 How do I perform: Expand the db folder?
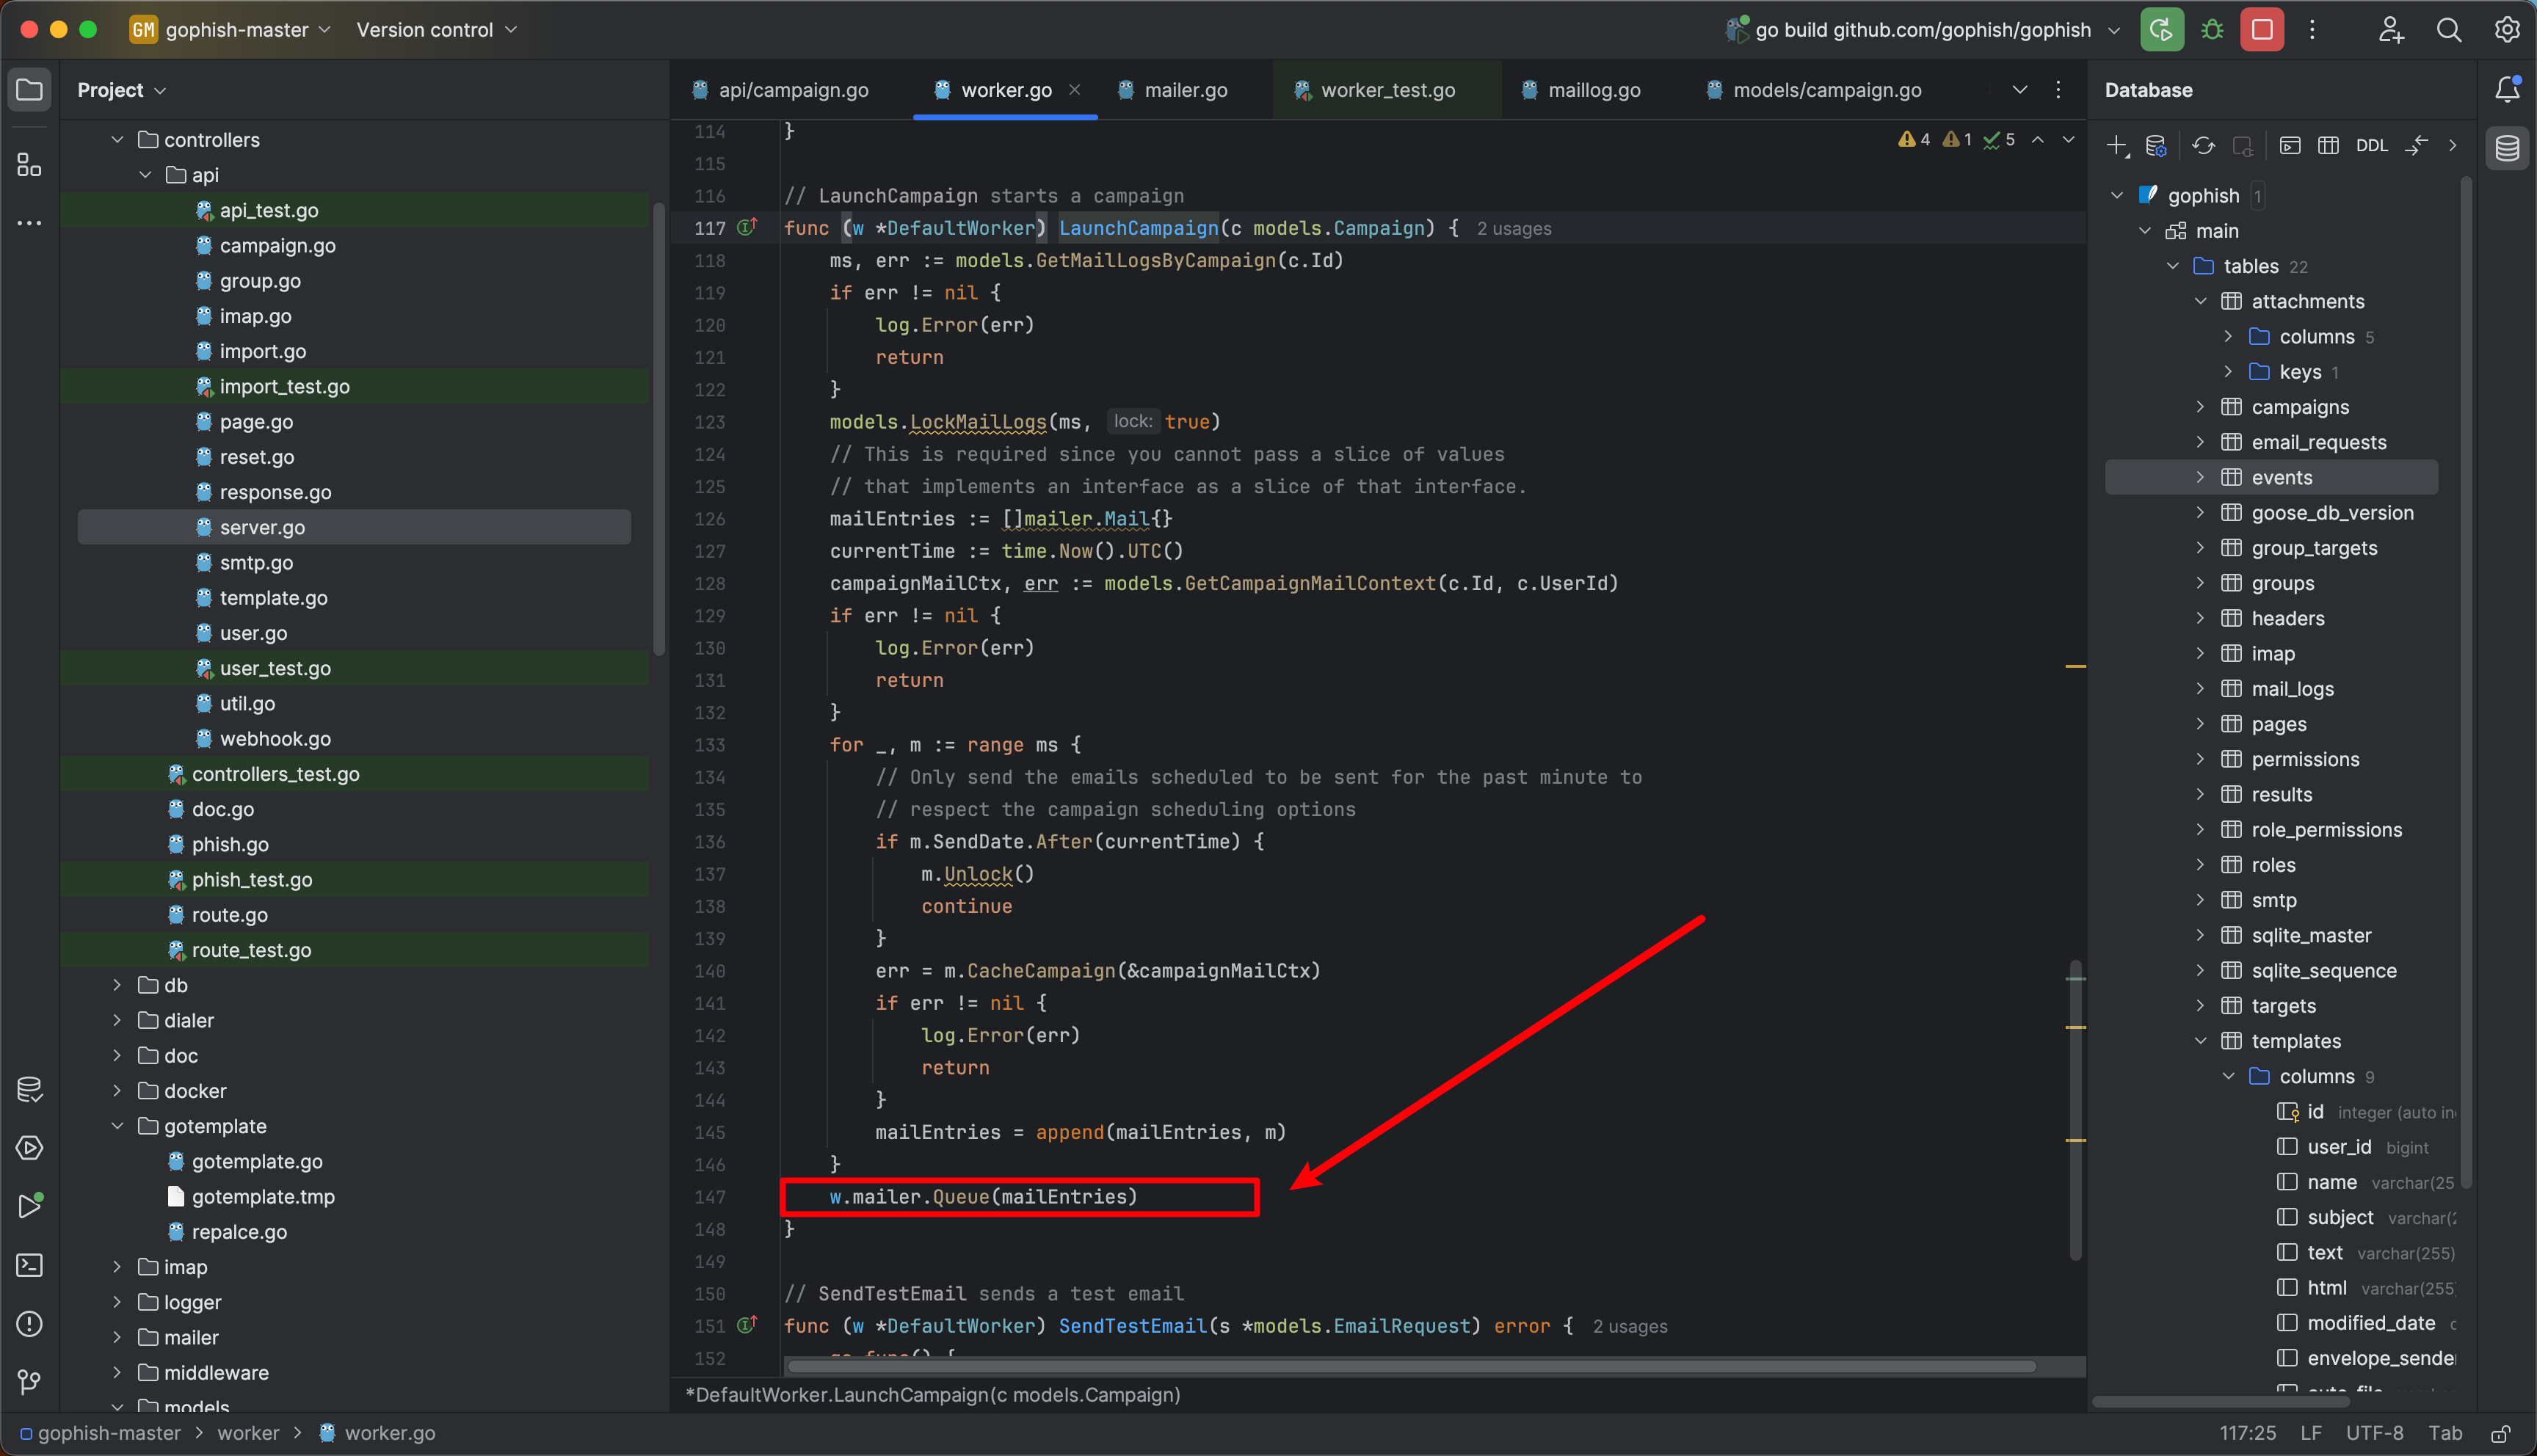tap(117, 985)
